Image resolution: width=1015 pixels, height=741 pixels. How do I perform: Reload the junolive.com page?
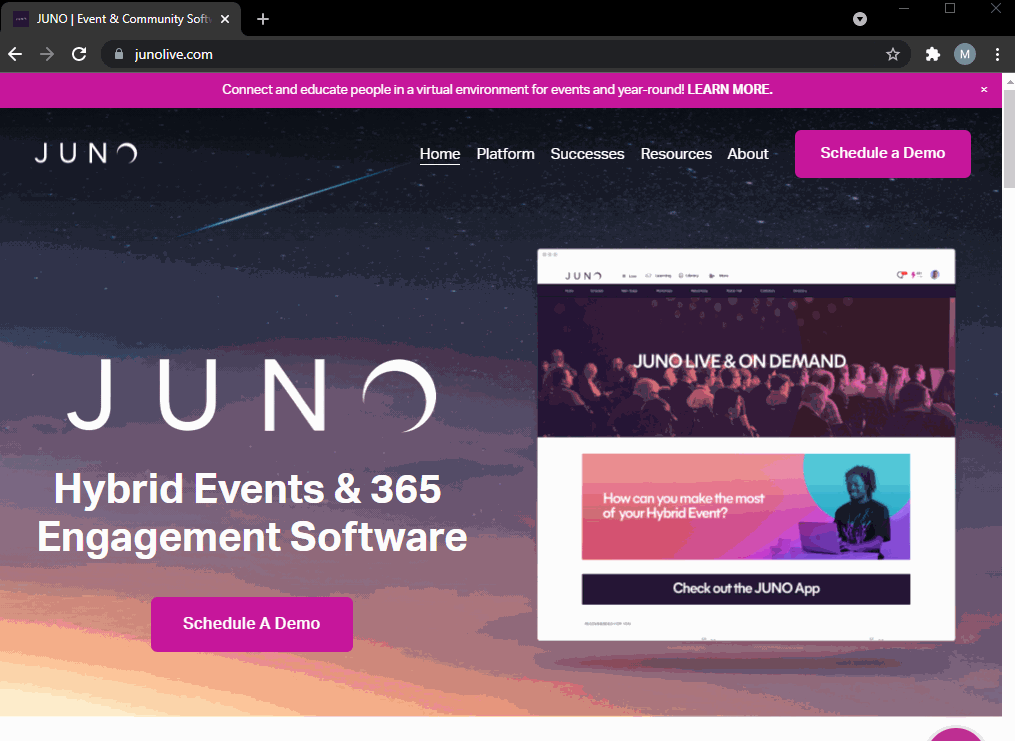coord(79,54)
